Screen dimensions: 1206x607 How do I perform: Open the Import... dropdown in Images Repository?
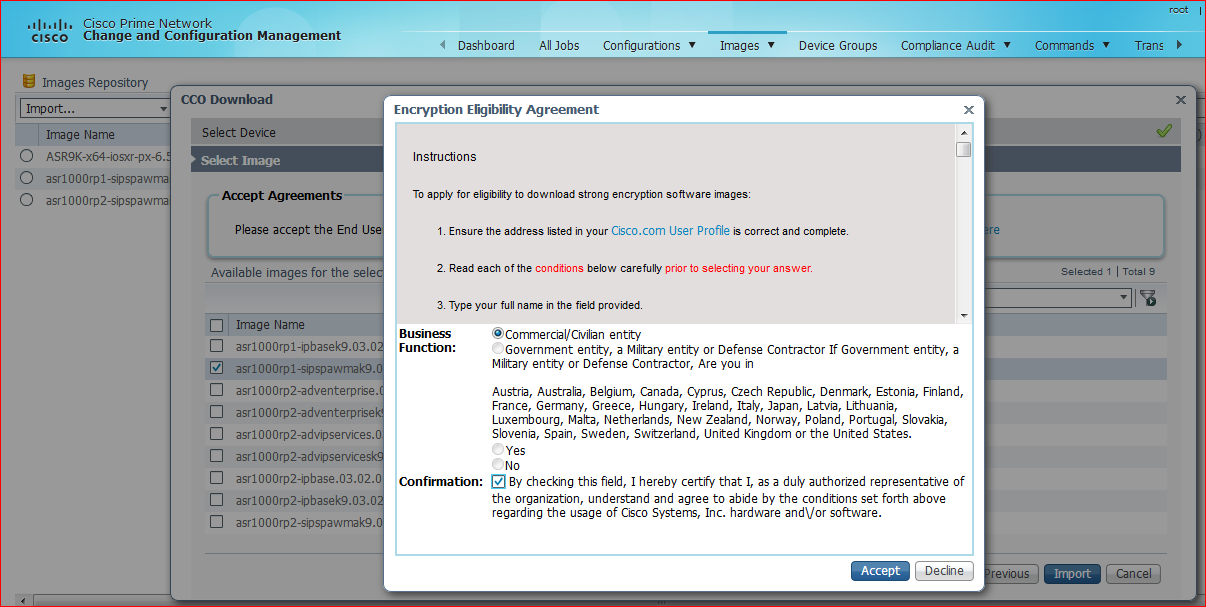pyautogui.click(x=96, y=108)
